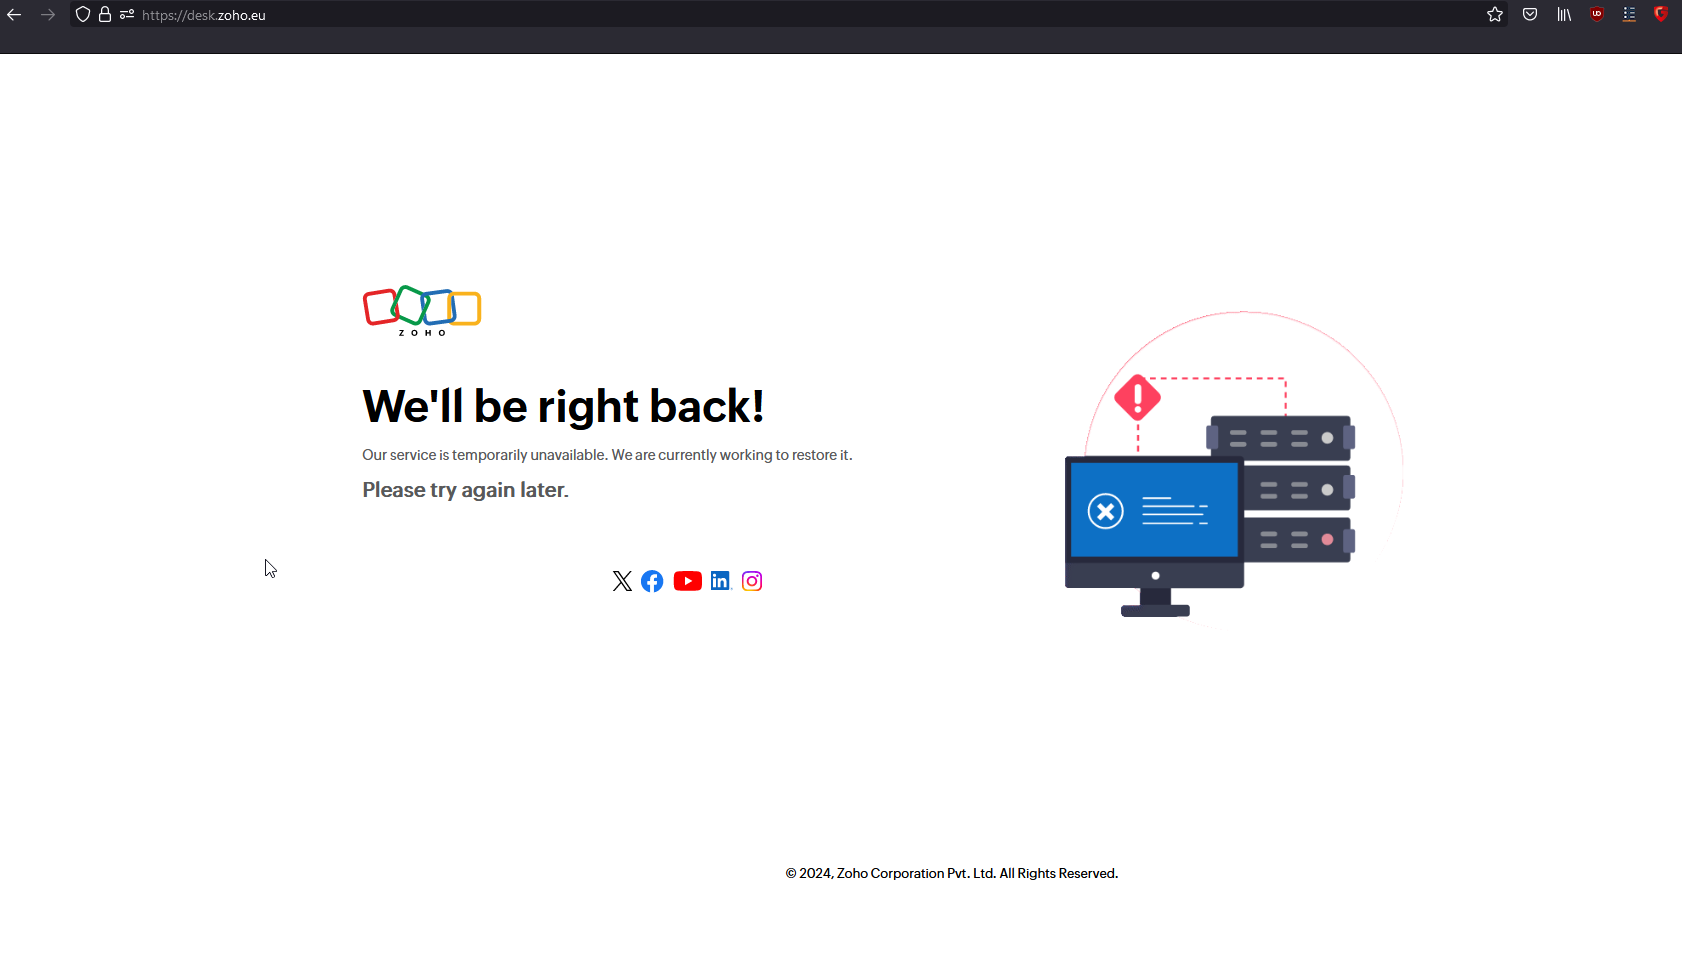Go back to the previous page
This screenshot has width=1682, height=960.
pos(14,15)
